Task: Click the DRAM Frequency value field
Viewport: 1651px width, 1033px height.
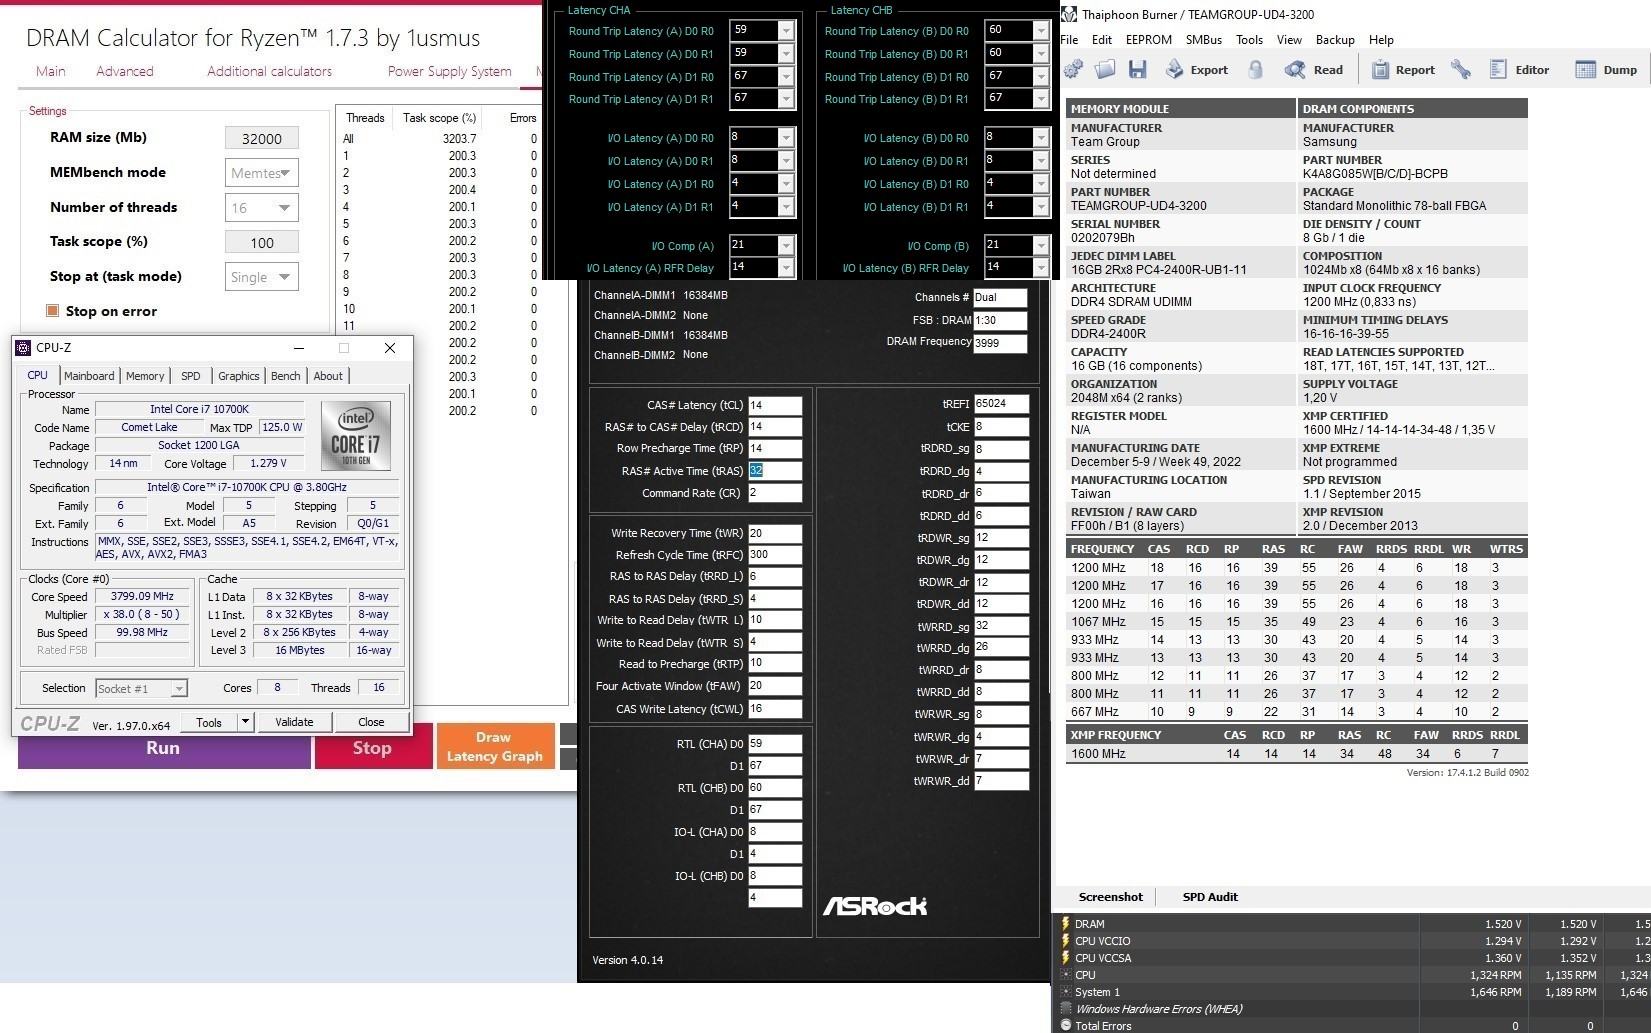Action: (1000, 343)
